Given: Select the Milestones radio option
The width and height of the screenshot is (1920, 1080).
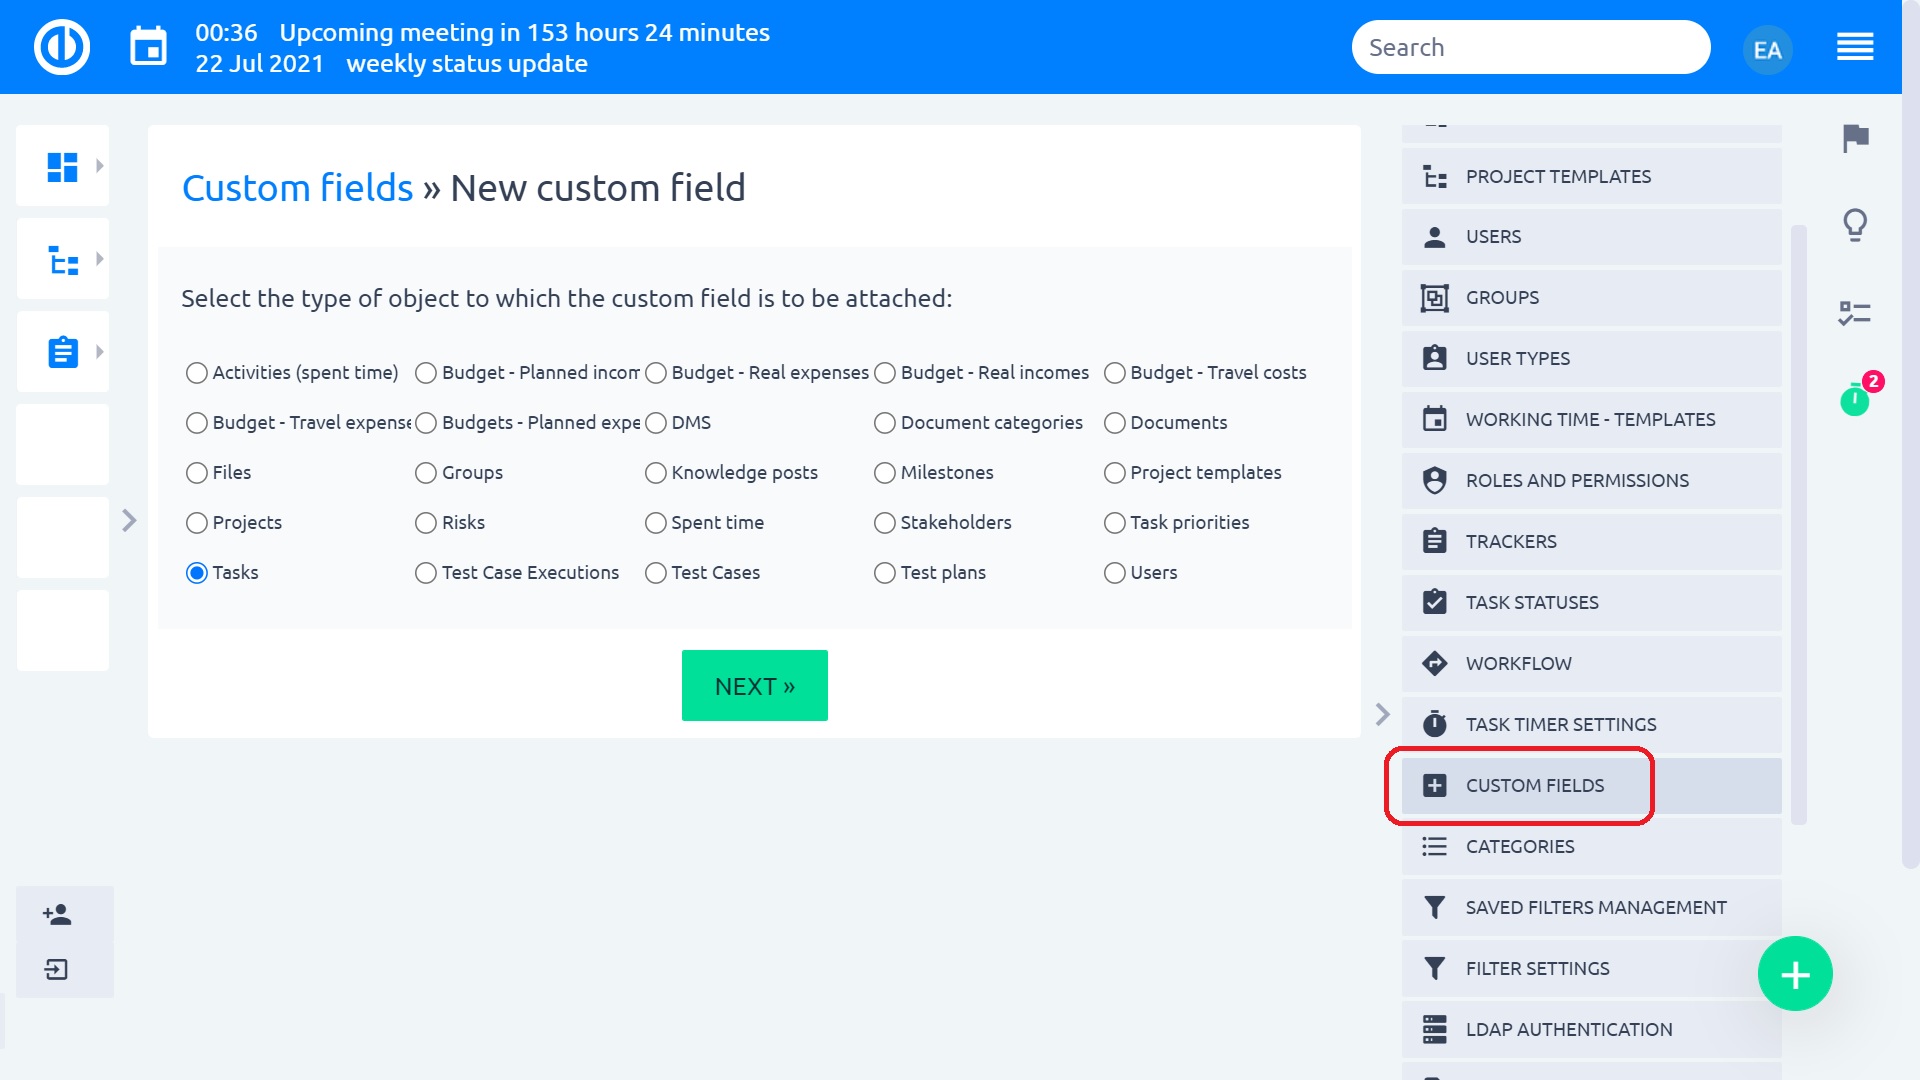Looking at the screenshot, I should coord(885,473).
